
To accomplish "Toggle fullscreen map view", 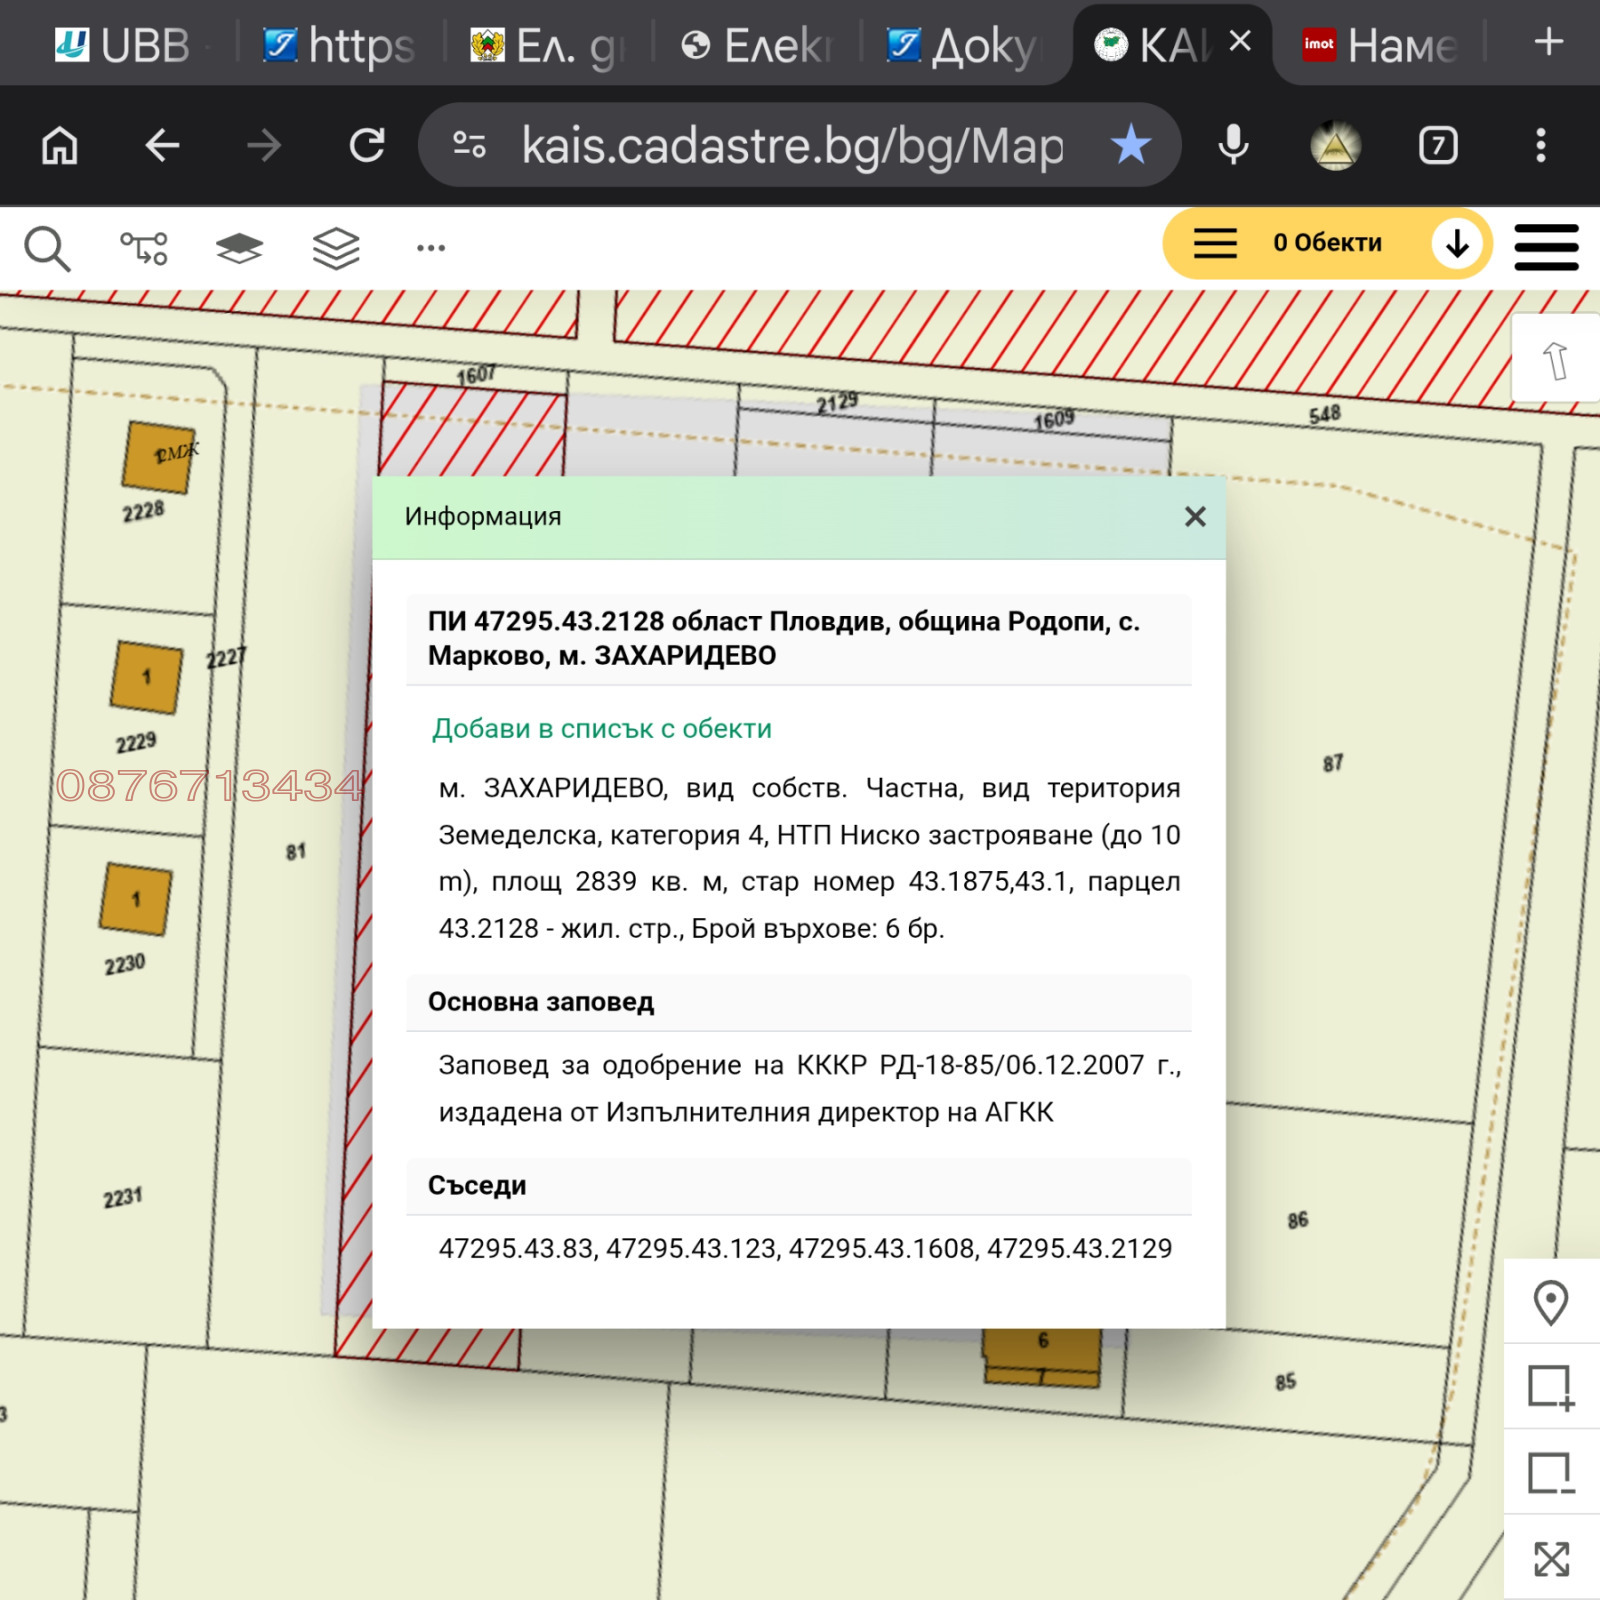I will [1551, 1559].
